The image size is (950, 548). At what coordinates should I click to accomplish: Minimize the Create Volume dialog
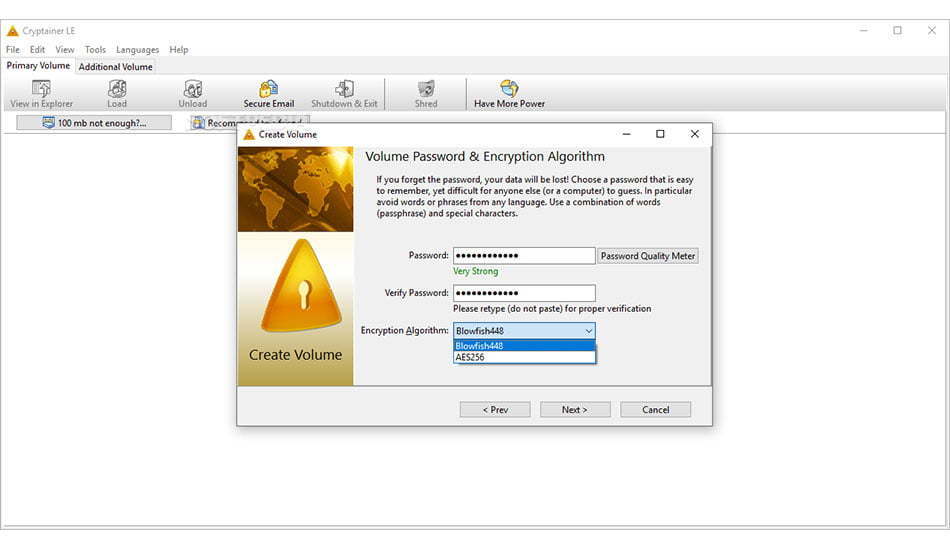[626, 134]
